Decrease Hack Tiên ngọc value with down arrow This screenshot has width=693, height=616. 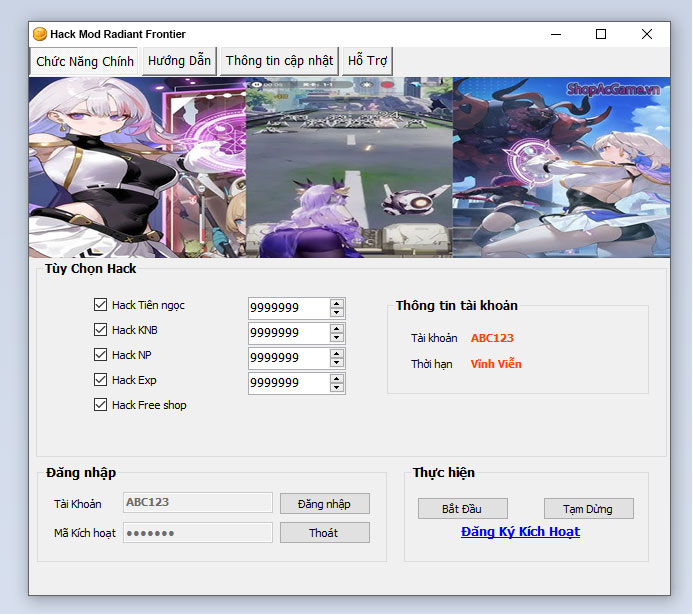coord(337,312)
